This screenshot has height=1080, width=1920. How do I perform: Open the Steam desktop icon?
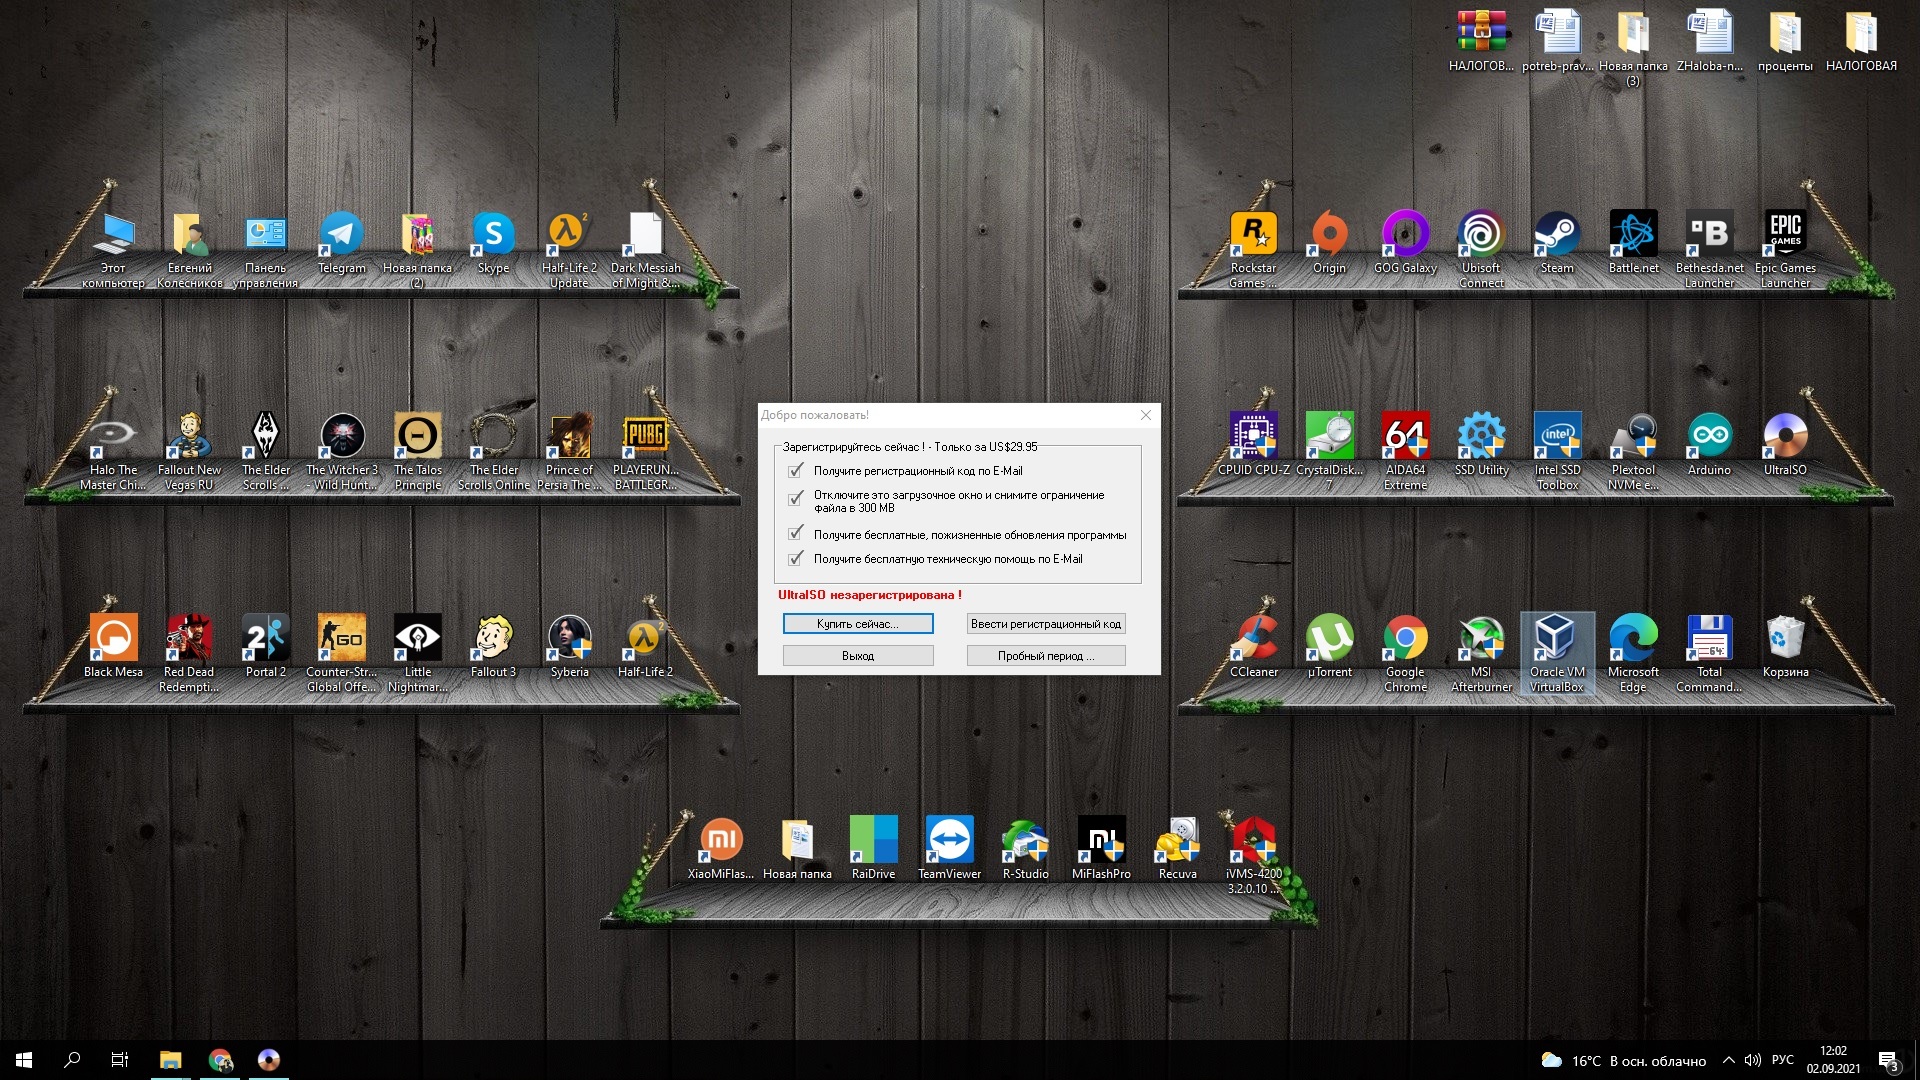1558,243
